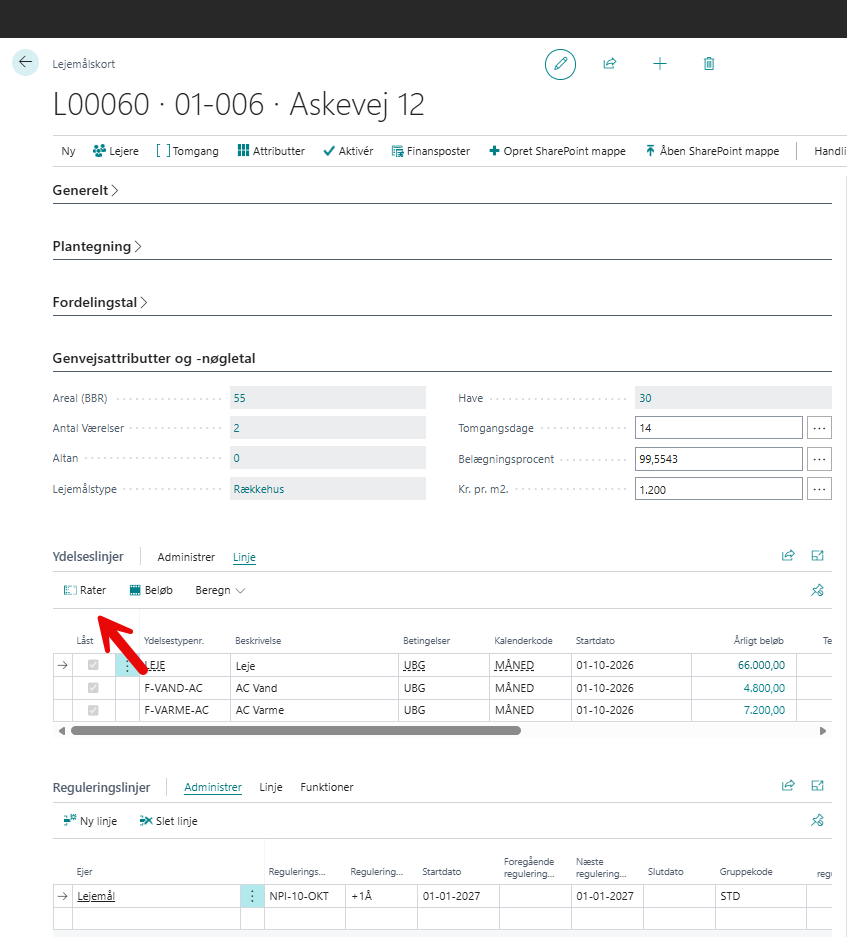
Task: Open Finansposter
Action: coord(431,151)
